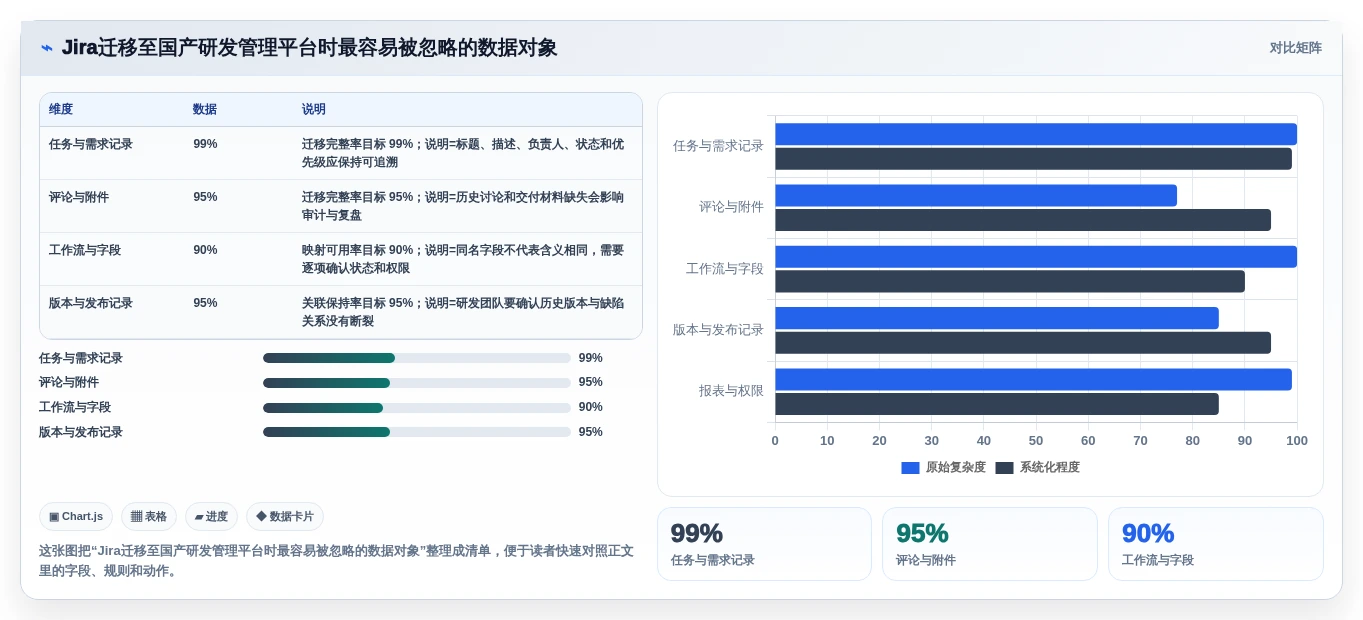Viewport: 1363px width, 620px height.
Task: Click the 任务与需求记录 chart axis label
Action: coord(718,146)
